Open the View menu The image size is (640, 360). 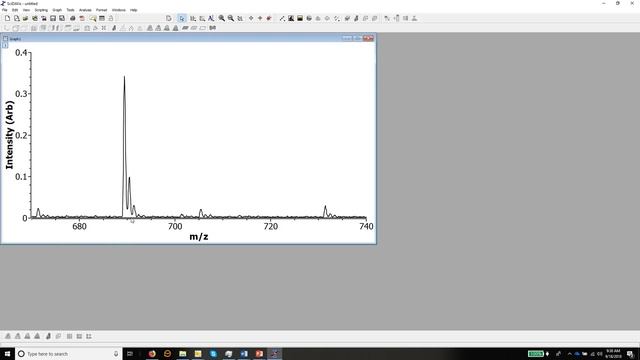pos(26,10)
